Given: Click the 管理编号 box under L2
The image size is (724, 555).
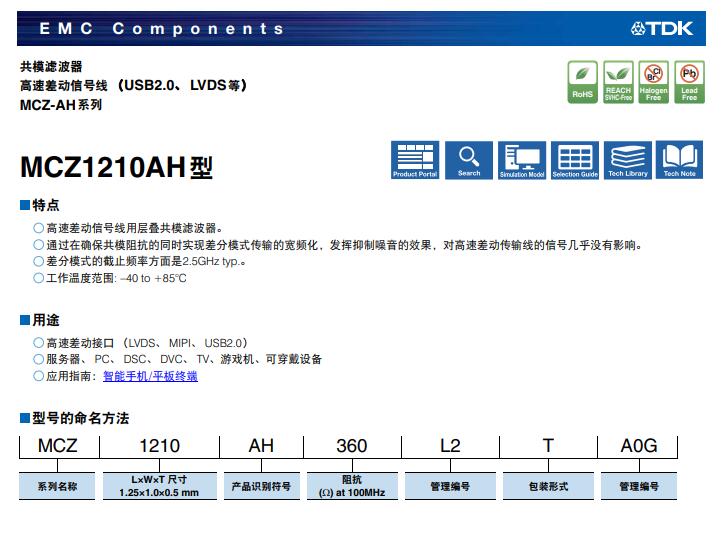Looking at the screenshot, I should pos(450,486).
